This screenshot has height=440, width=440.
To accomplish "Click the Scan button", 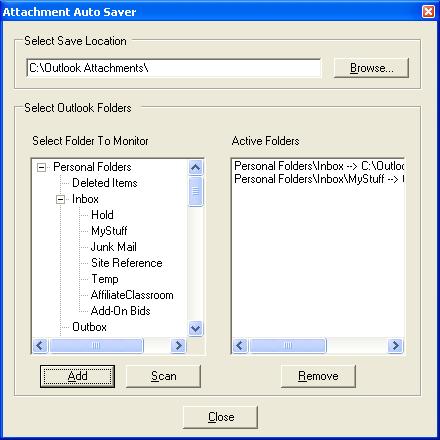I will [163, 376].
